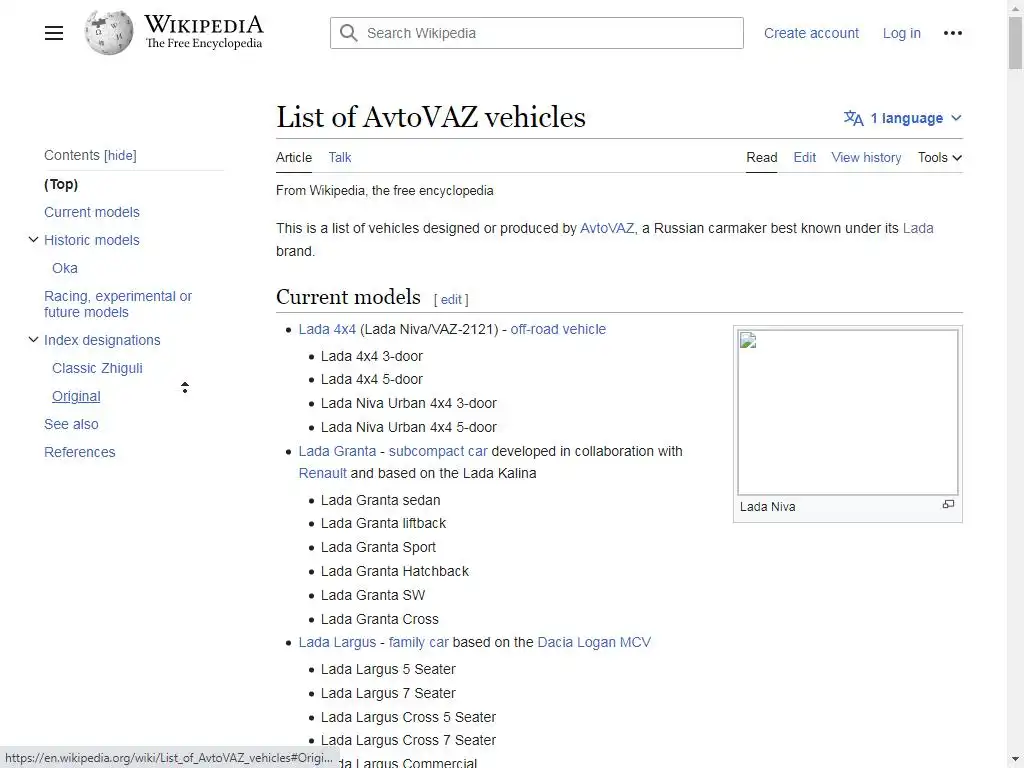
Task: Click the Wikipedia globe logo
Action: click(109, 33)
